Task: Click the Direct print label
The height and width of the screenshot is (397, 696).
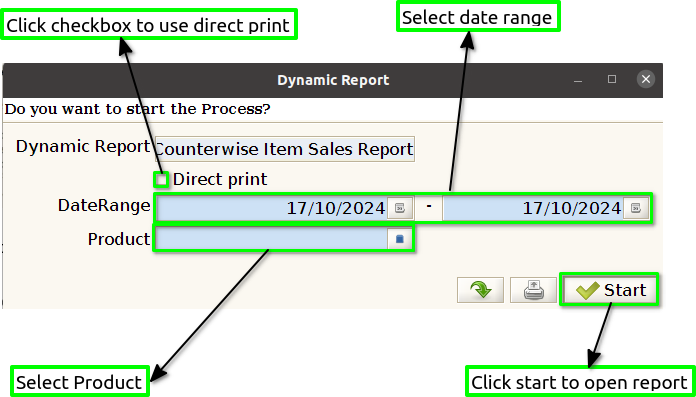Action: (220, 179)
